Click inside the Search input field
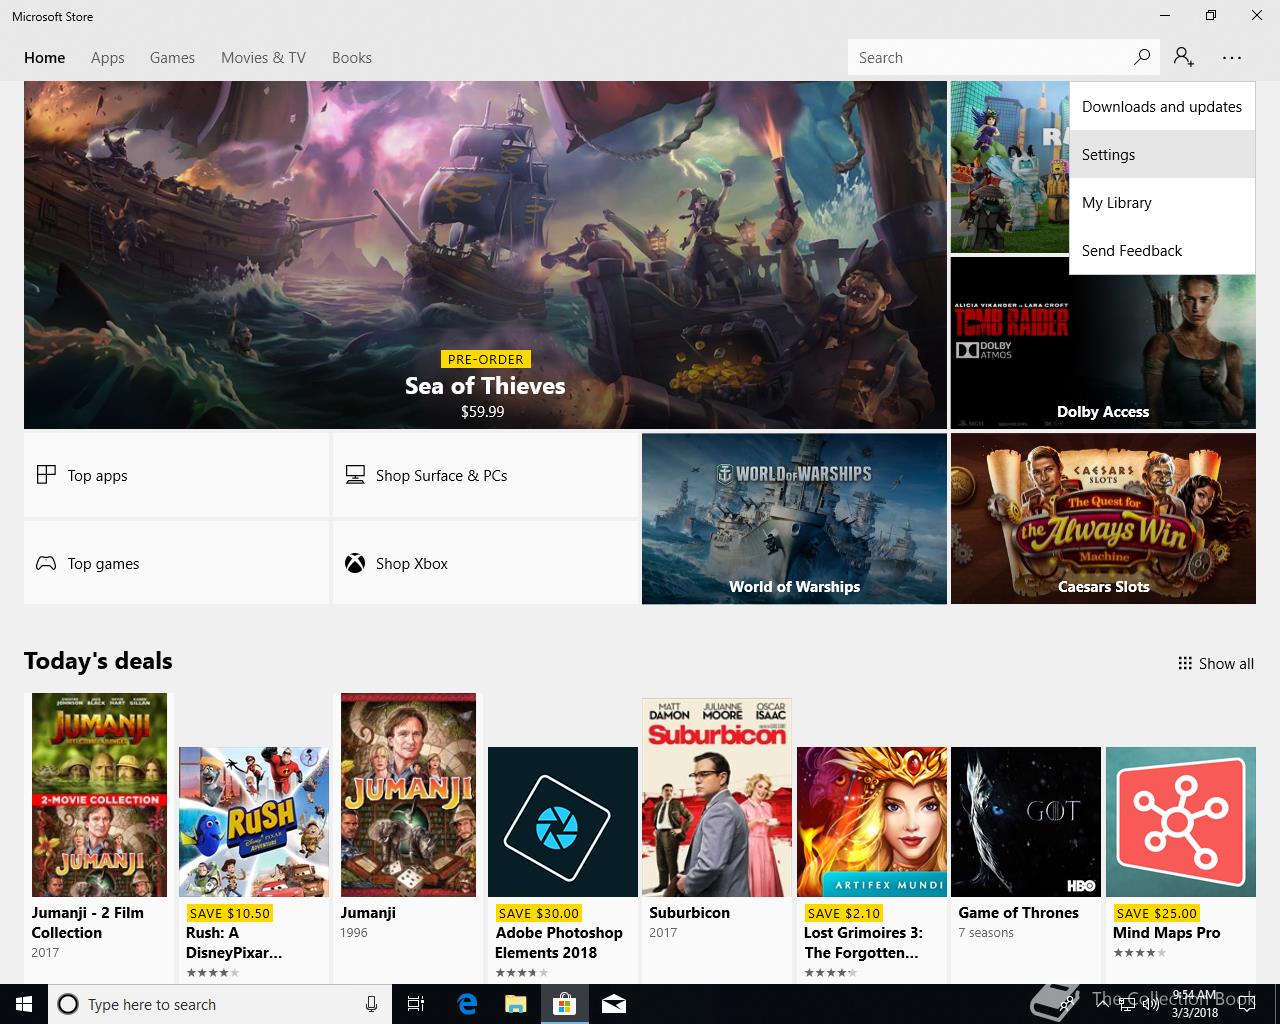This screenshot has height=1024, width=1280. click(990, 57)
